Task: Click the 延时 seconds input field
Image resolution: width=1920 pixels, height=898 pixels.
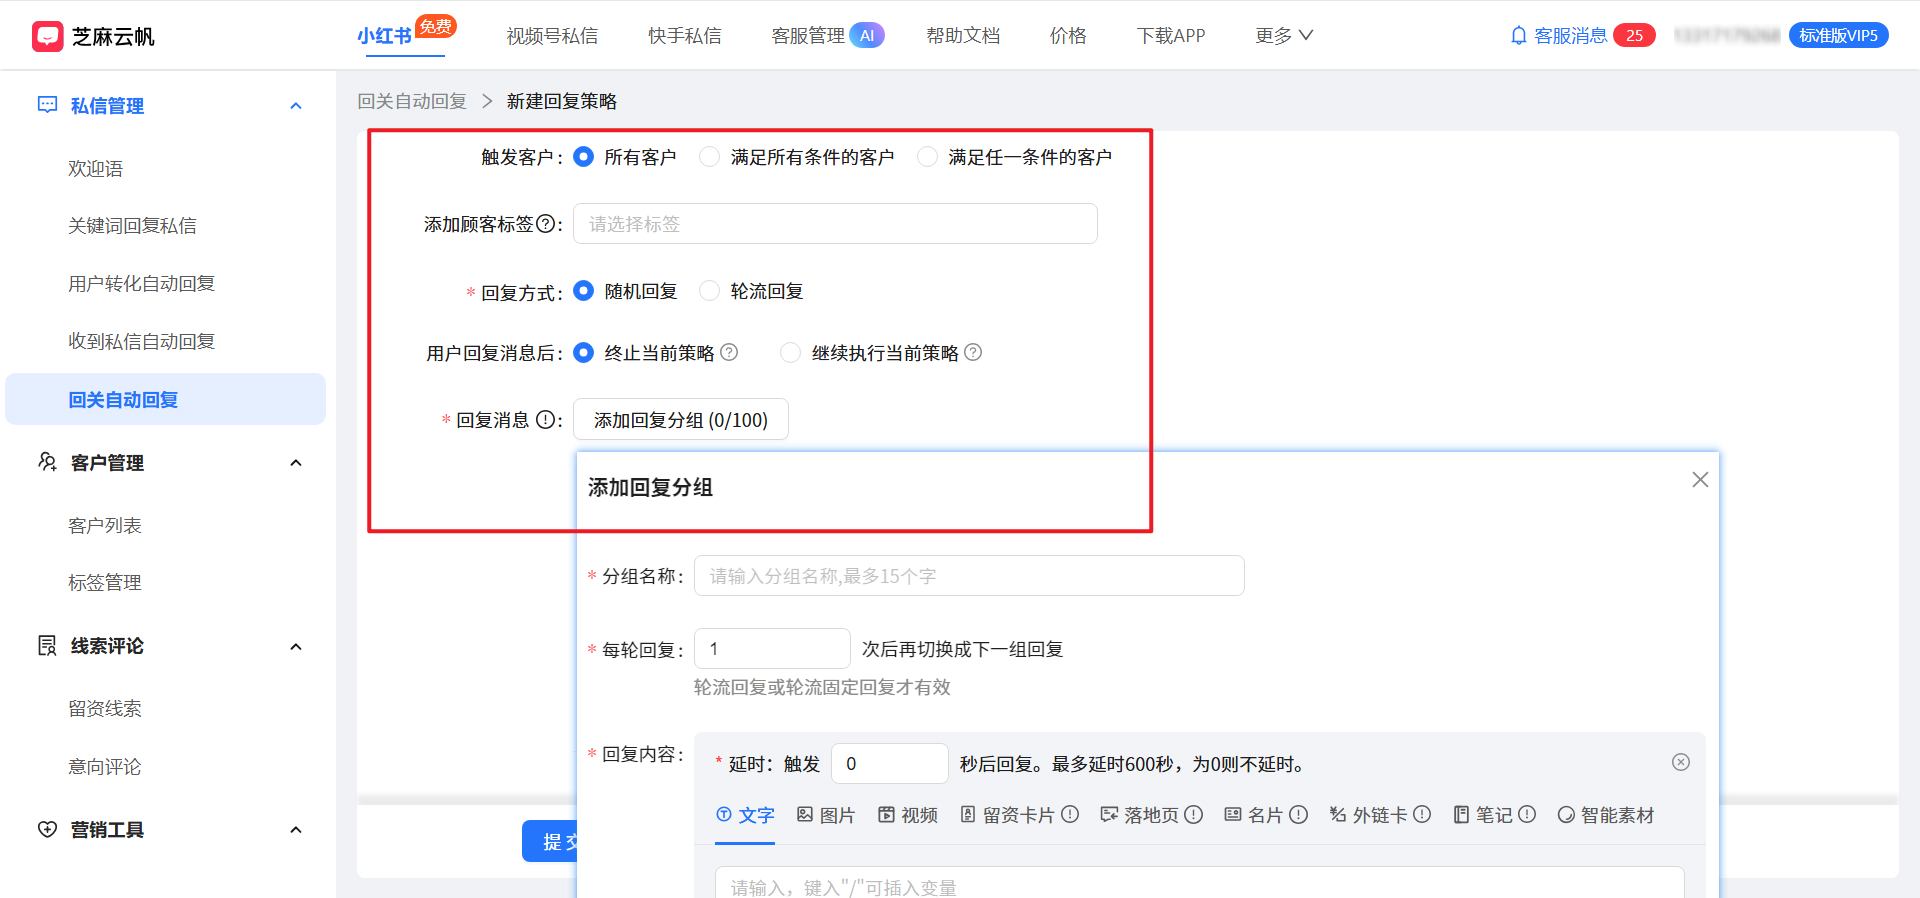Action: click(x=890, y=764)
